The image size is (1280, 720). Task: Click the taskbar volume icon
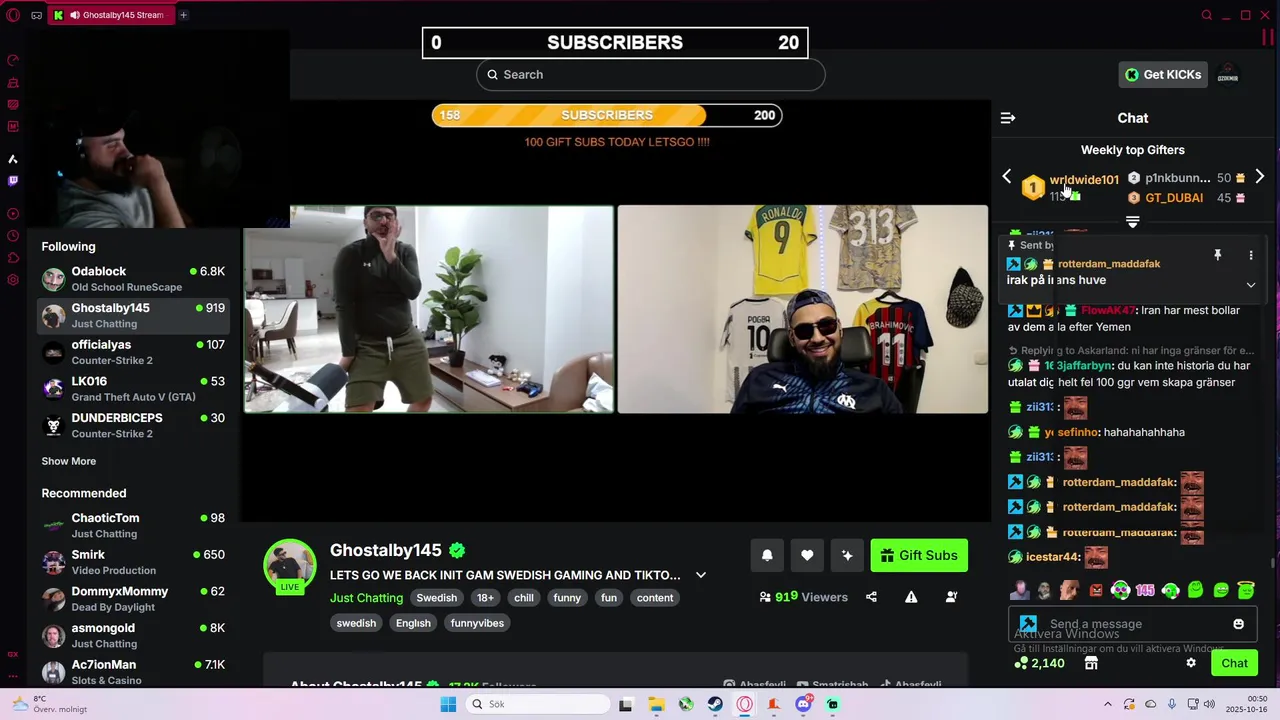pos(1209,704)
